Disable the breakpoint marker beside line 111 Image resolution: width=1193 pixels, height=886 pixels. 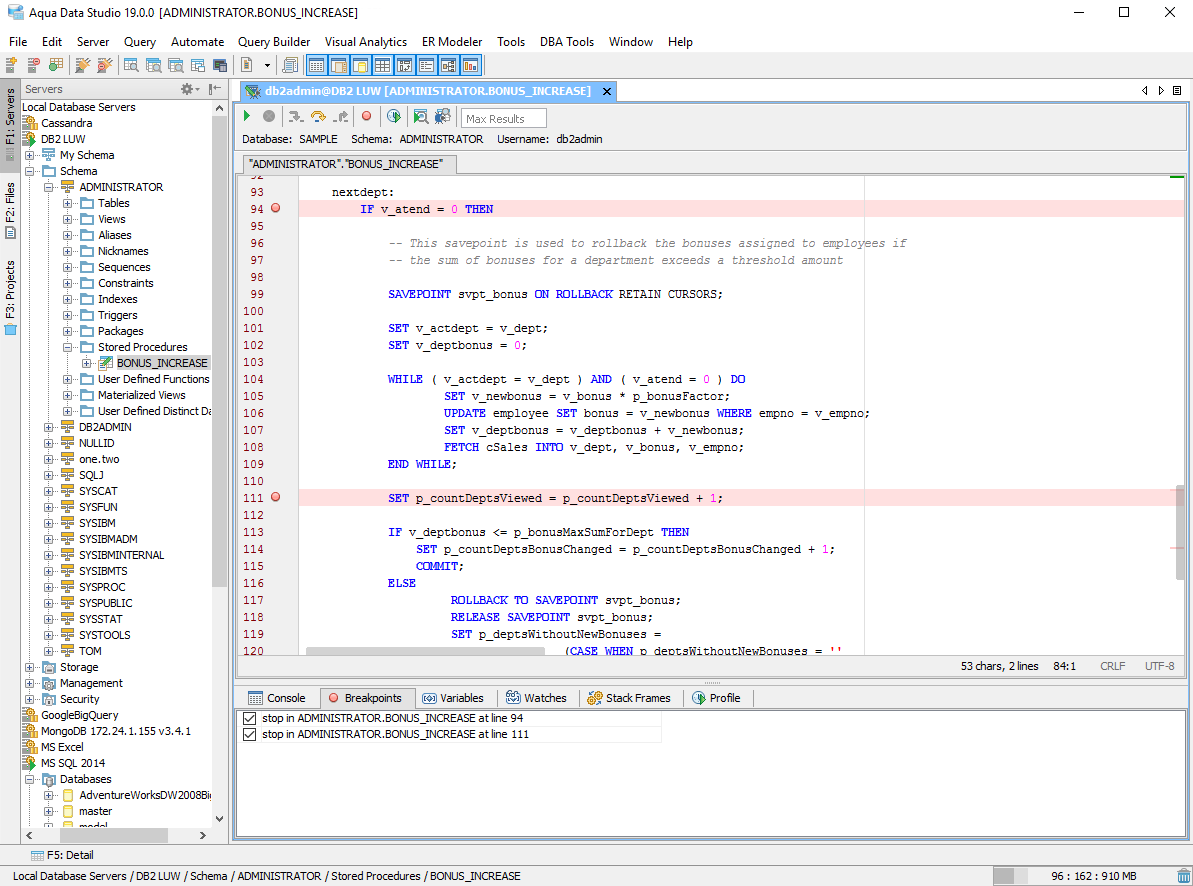pyautogui.click(x=275, y=497)
